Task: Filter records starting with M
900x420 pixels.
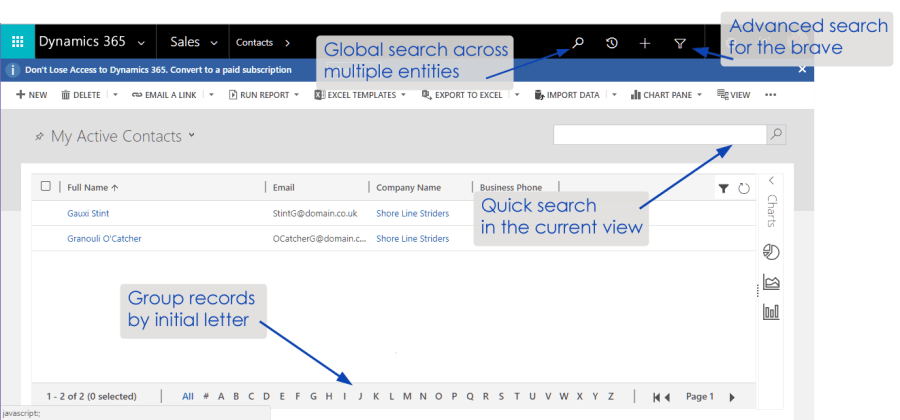Action: pyautogui.click(x=407, y=396)
